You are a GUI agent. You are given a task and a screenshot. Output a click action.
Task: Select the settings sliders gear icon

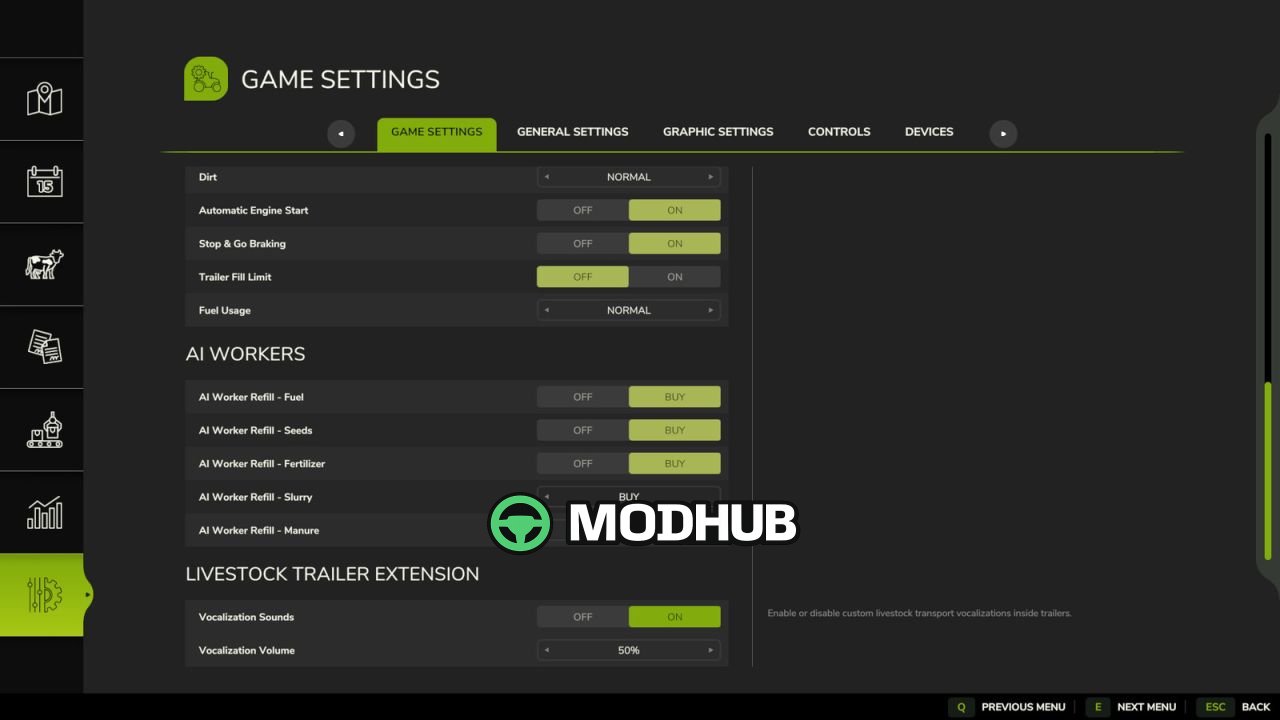[44, 595]
